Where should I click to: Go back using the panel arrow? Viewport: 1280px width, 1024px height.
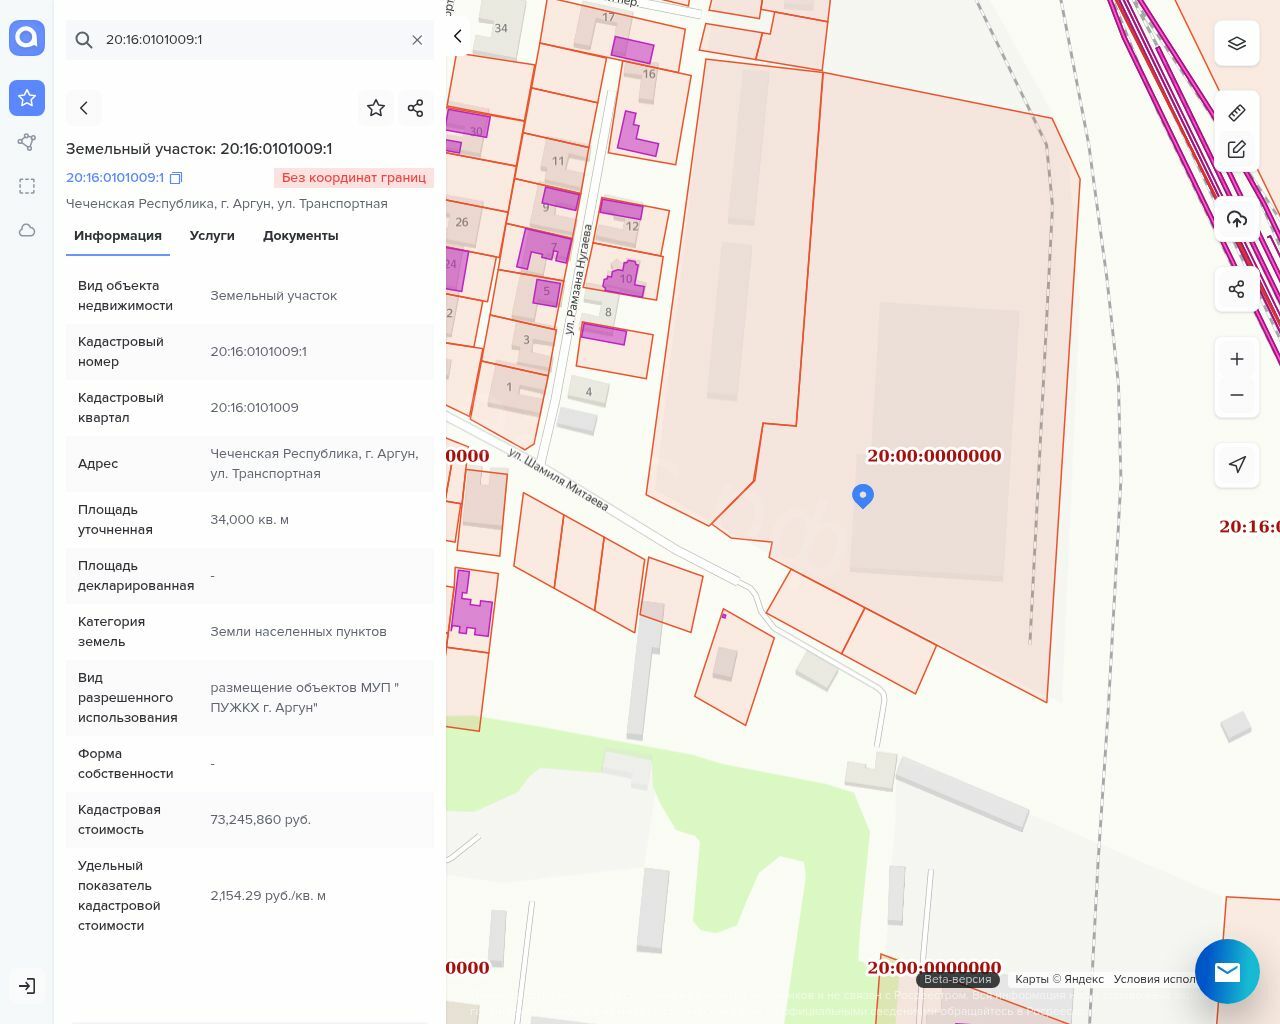point(84,108)
